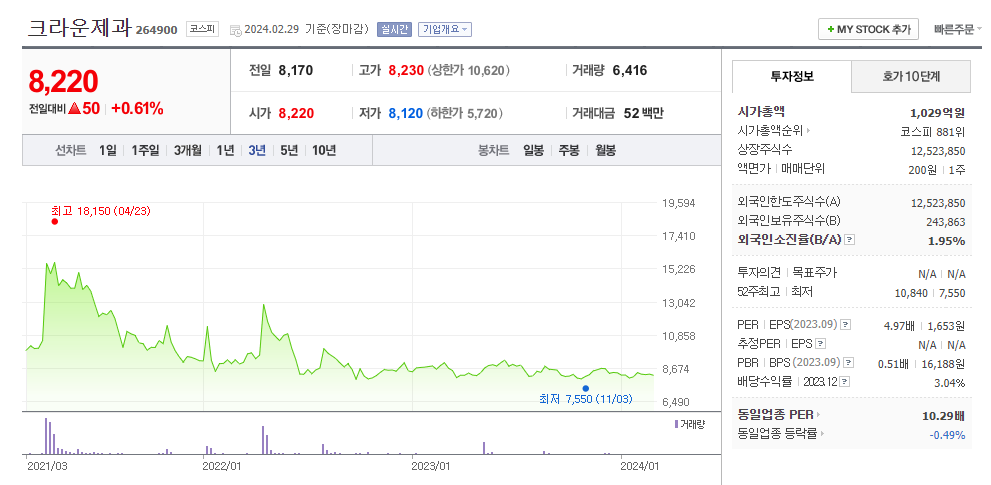Click the 코스피 market badge
991x485 pixels.
point(202,29)
